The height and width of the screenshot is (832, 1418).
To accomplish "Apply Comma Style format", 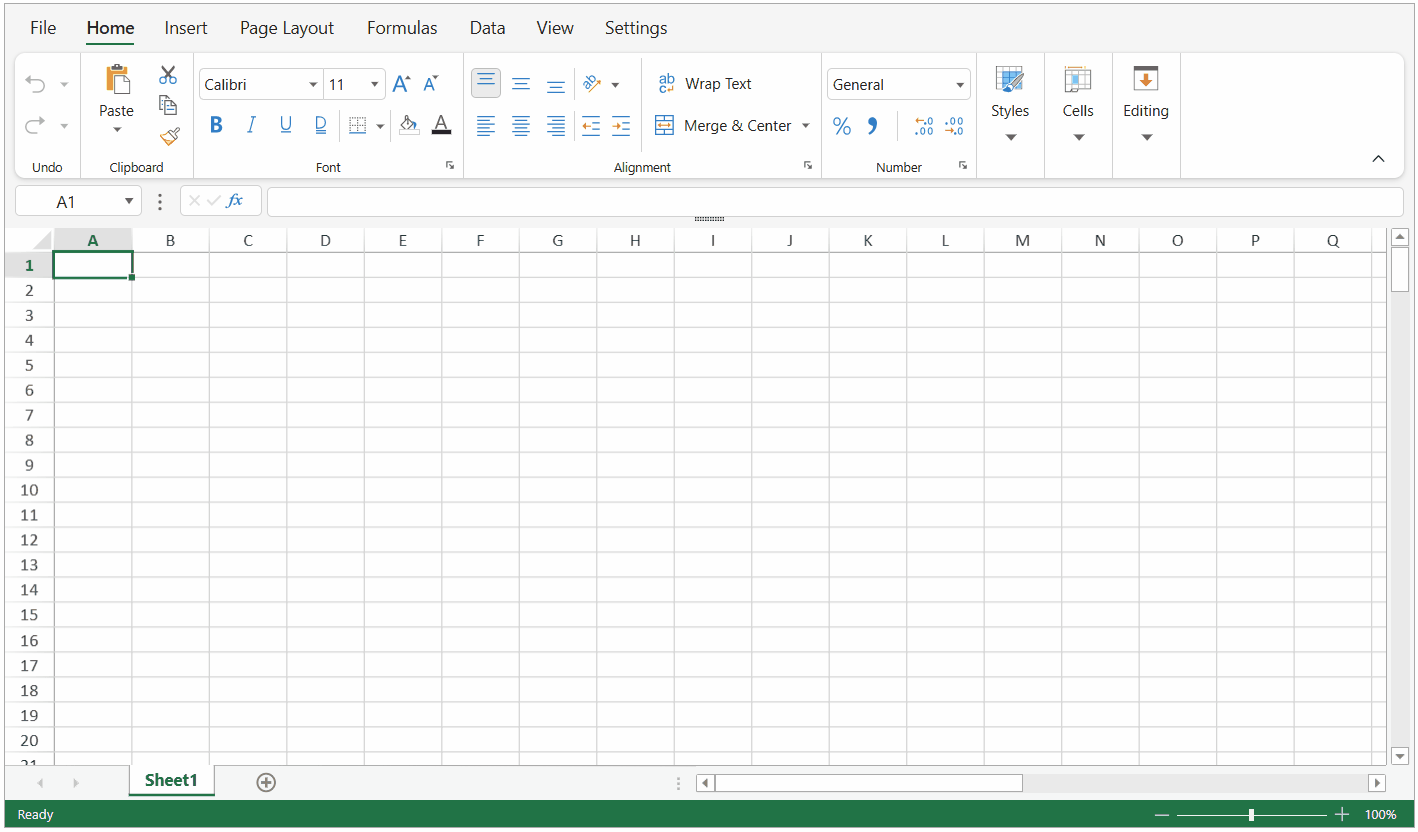I will click(x=873, y=126).
